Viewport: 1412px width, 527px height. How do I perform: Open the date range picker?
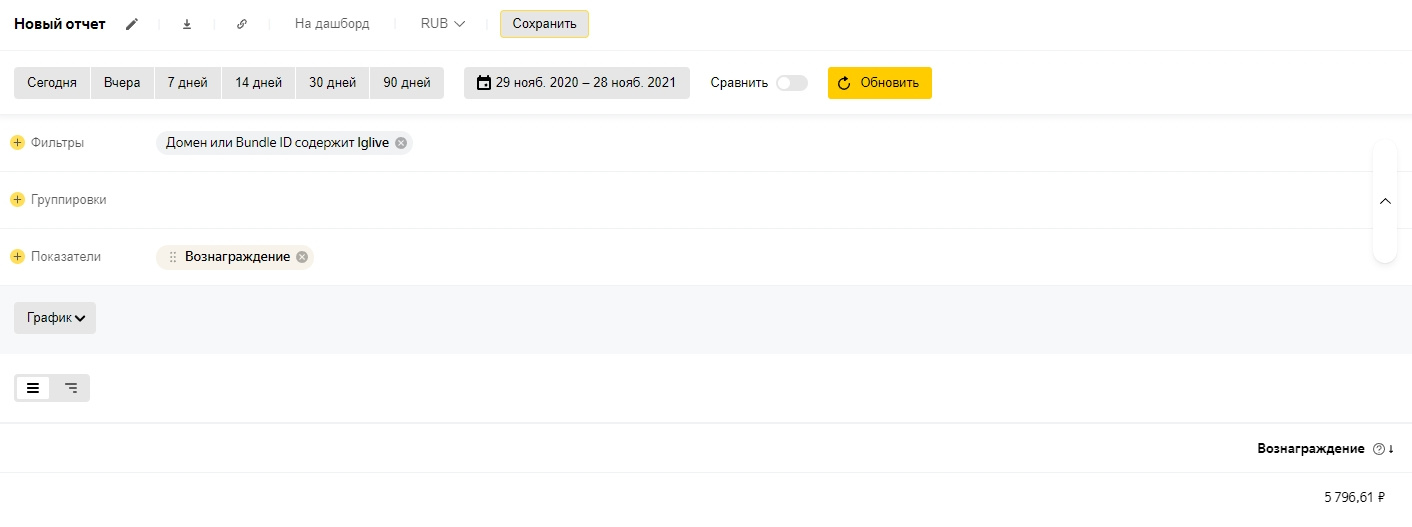coord(576,83)
